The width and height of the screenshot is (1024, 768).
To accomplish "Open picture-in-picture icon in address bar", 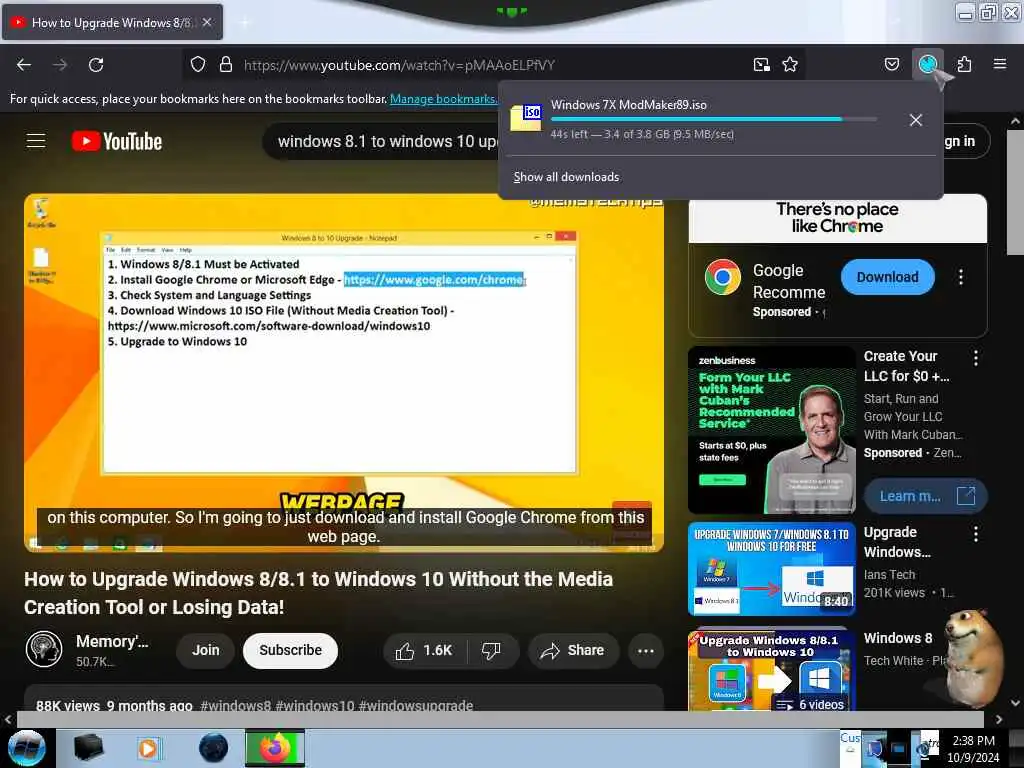I will click(761, 65).
